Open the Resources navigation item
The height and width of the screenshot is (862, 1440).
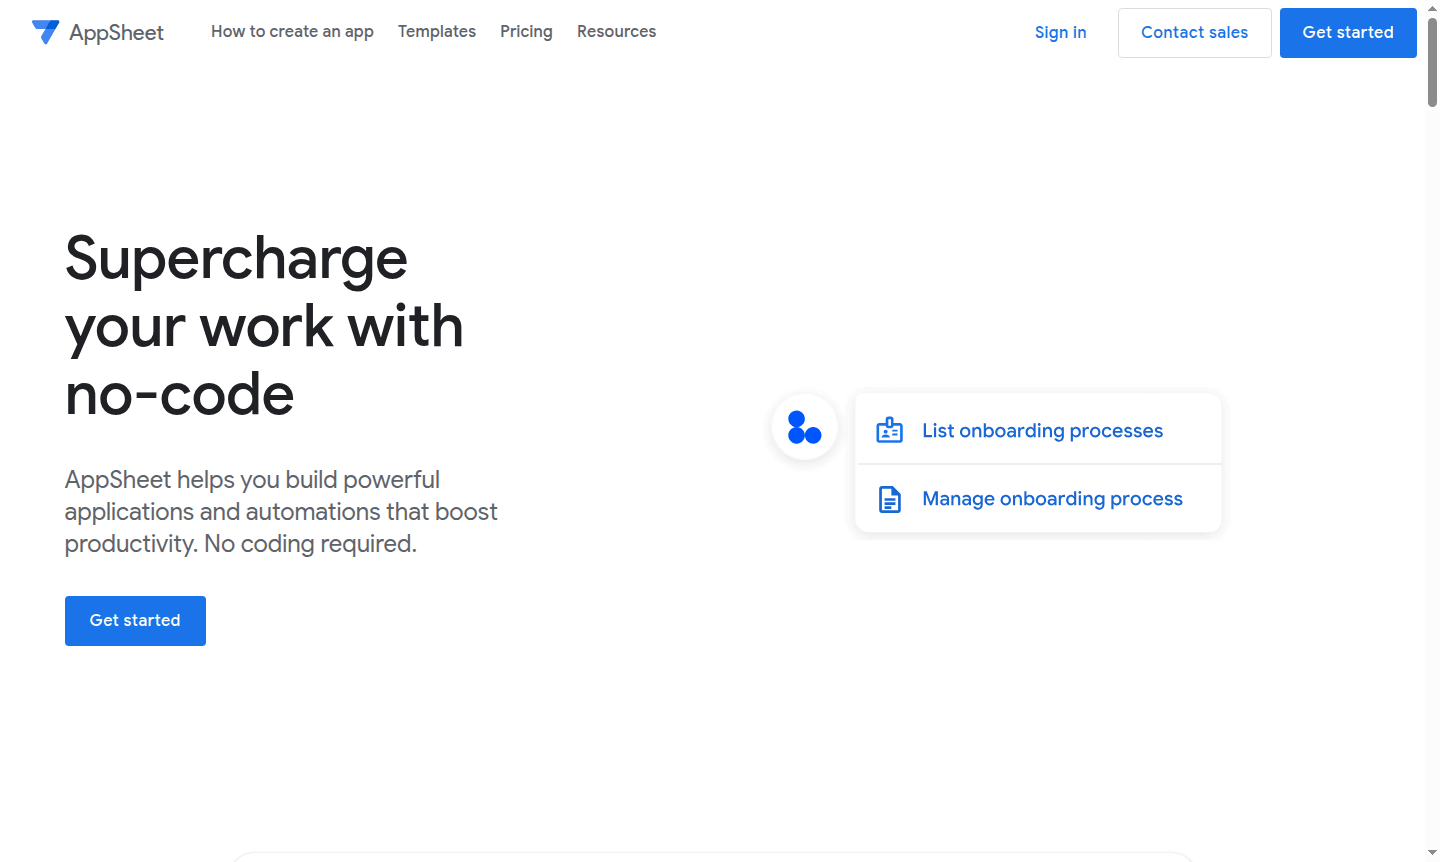tap(616, 32)
